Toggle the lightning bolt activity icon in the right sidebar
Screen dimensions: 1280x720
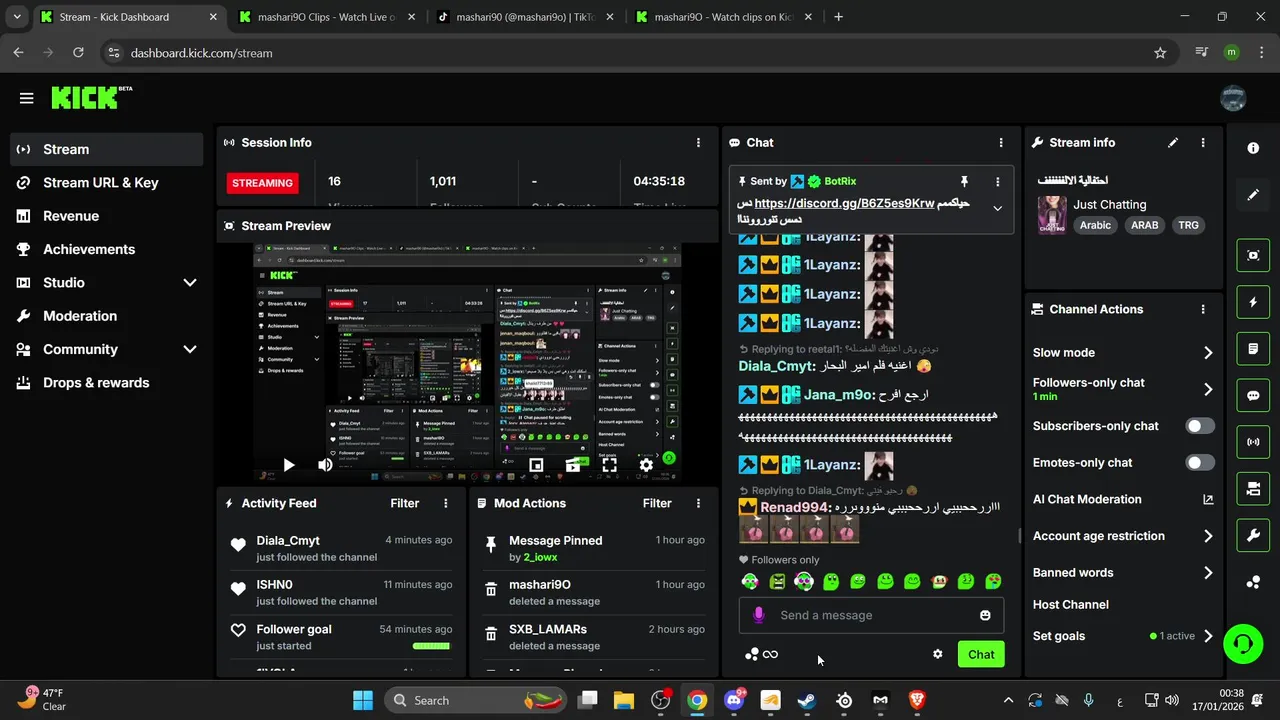click(x=1253, y=302)
